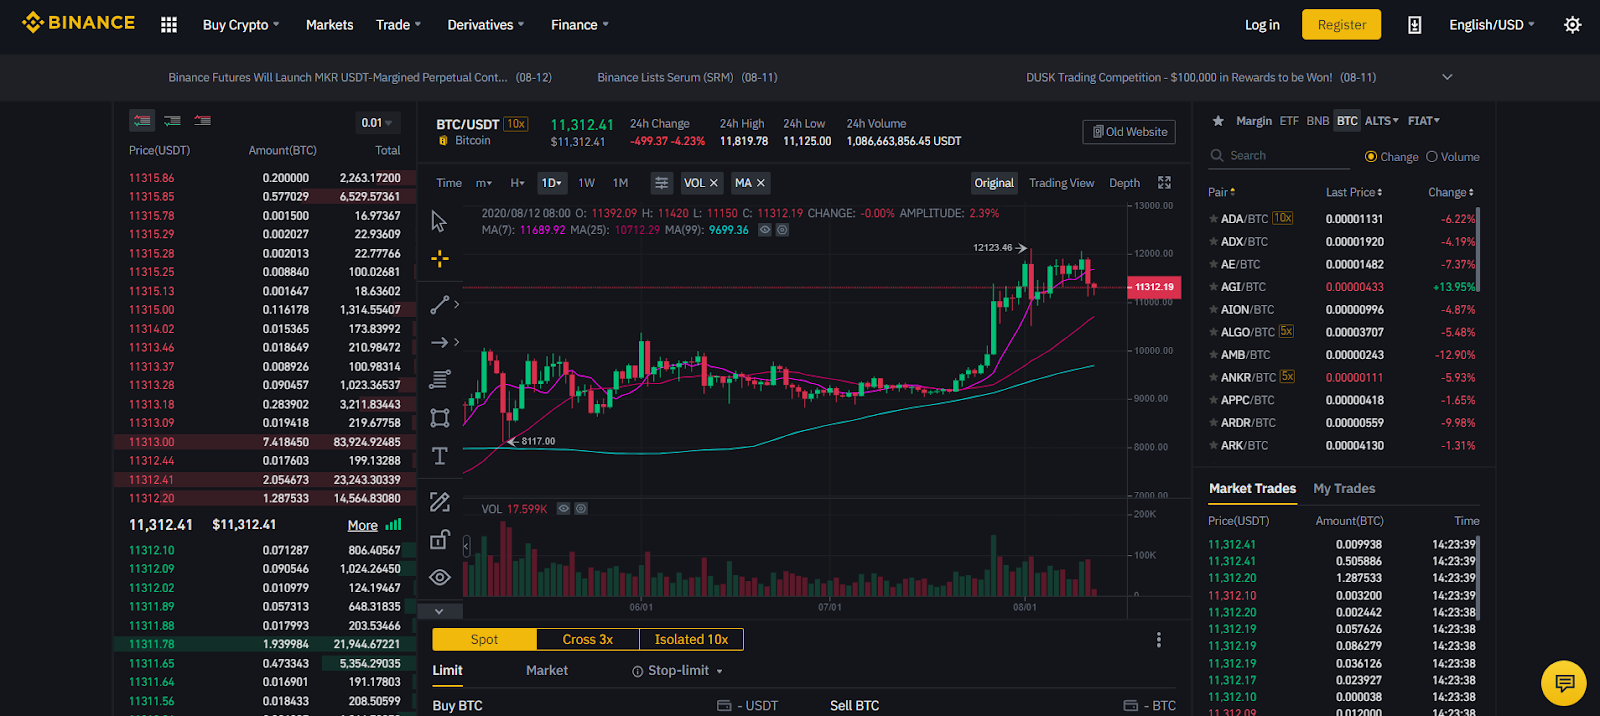Open the ALTS markets dropdown
The height and width of the screenshot is (716, 1600).
[x=1382, y=121]
